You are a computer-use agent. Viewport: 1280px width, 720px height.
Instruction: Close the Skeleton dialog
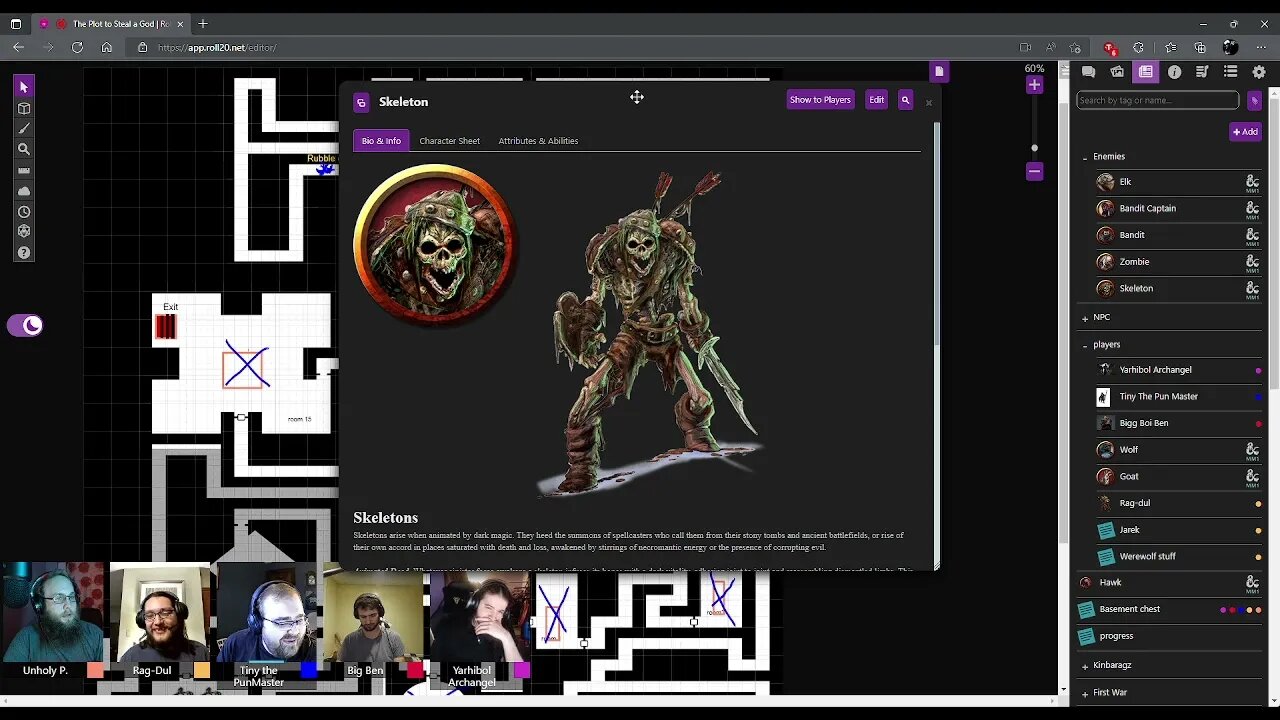coord(928,102)
